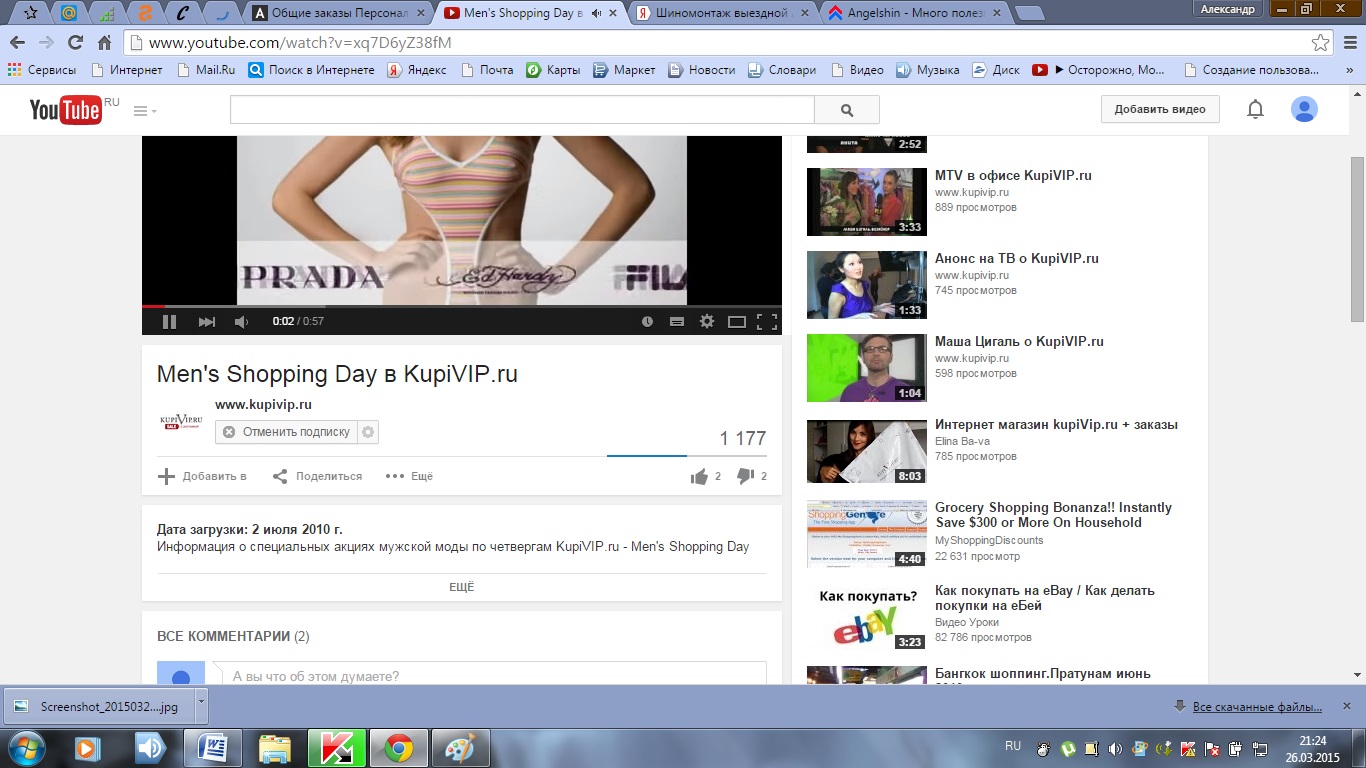Open Paint from the taskbar
Image resolution: width=1366 pixels, height=768 pixels.
[461, 748]
